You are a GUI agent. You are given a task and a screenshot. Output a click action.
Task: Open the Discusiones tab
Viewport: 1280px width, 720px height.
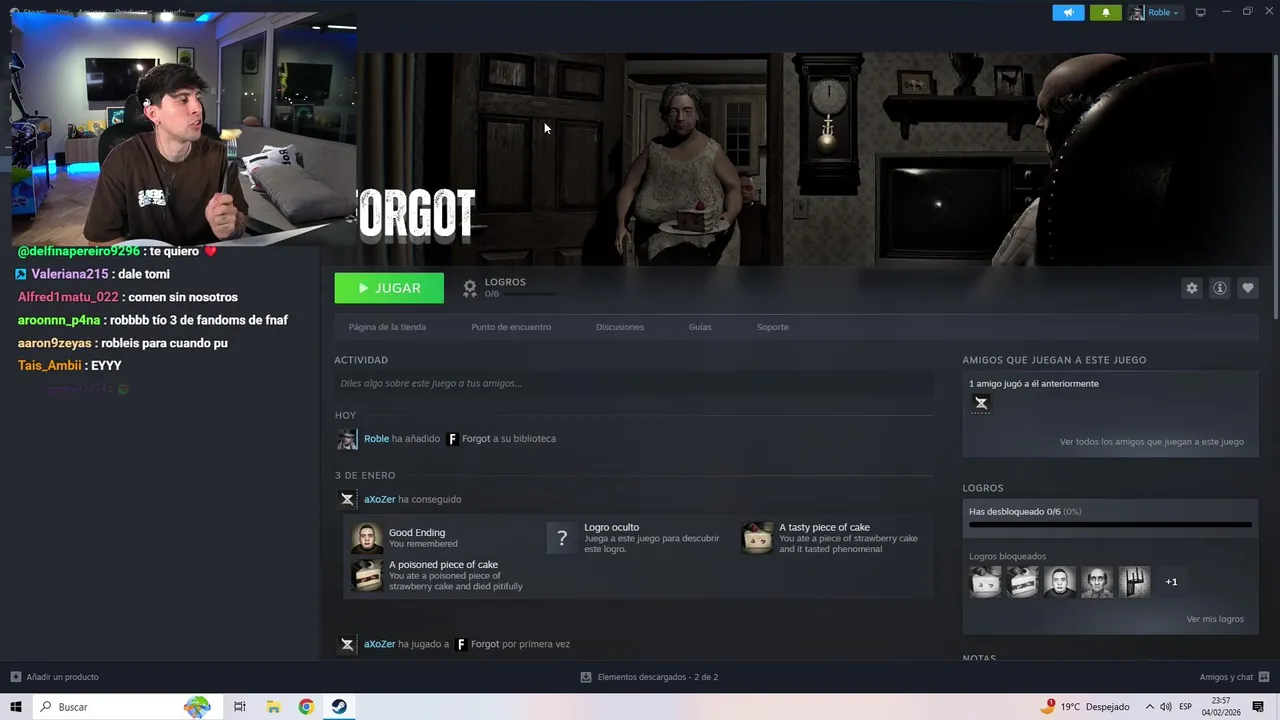click(x=620, y=327)
